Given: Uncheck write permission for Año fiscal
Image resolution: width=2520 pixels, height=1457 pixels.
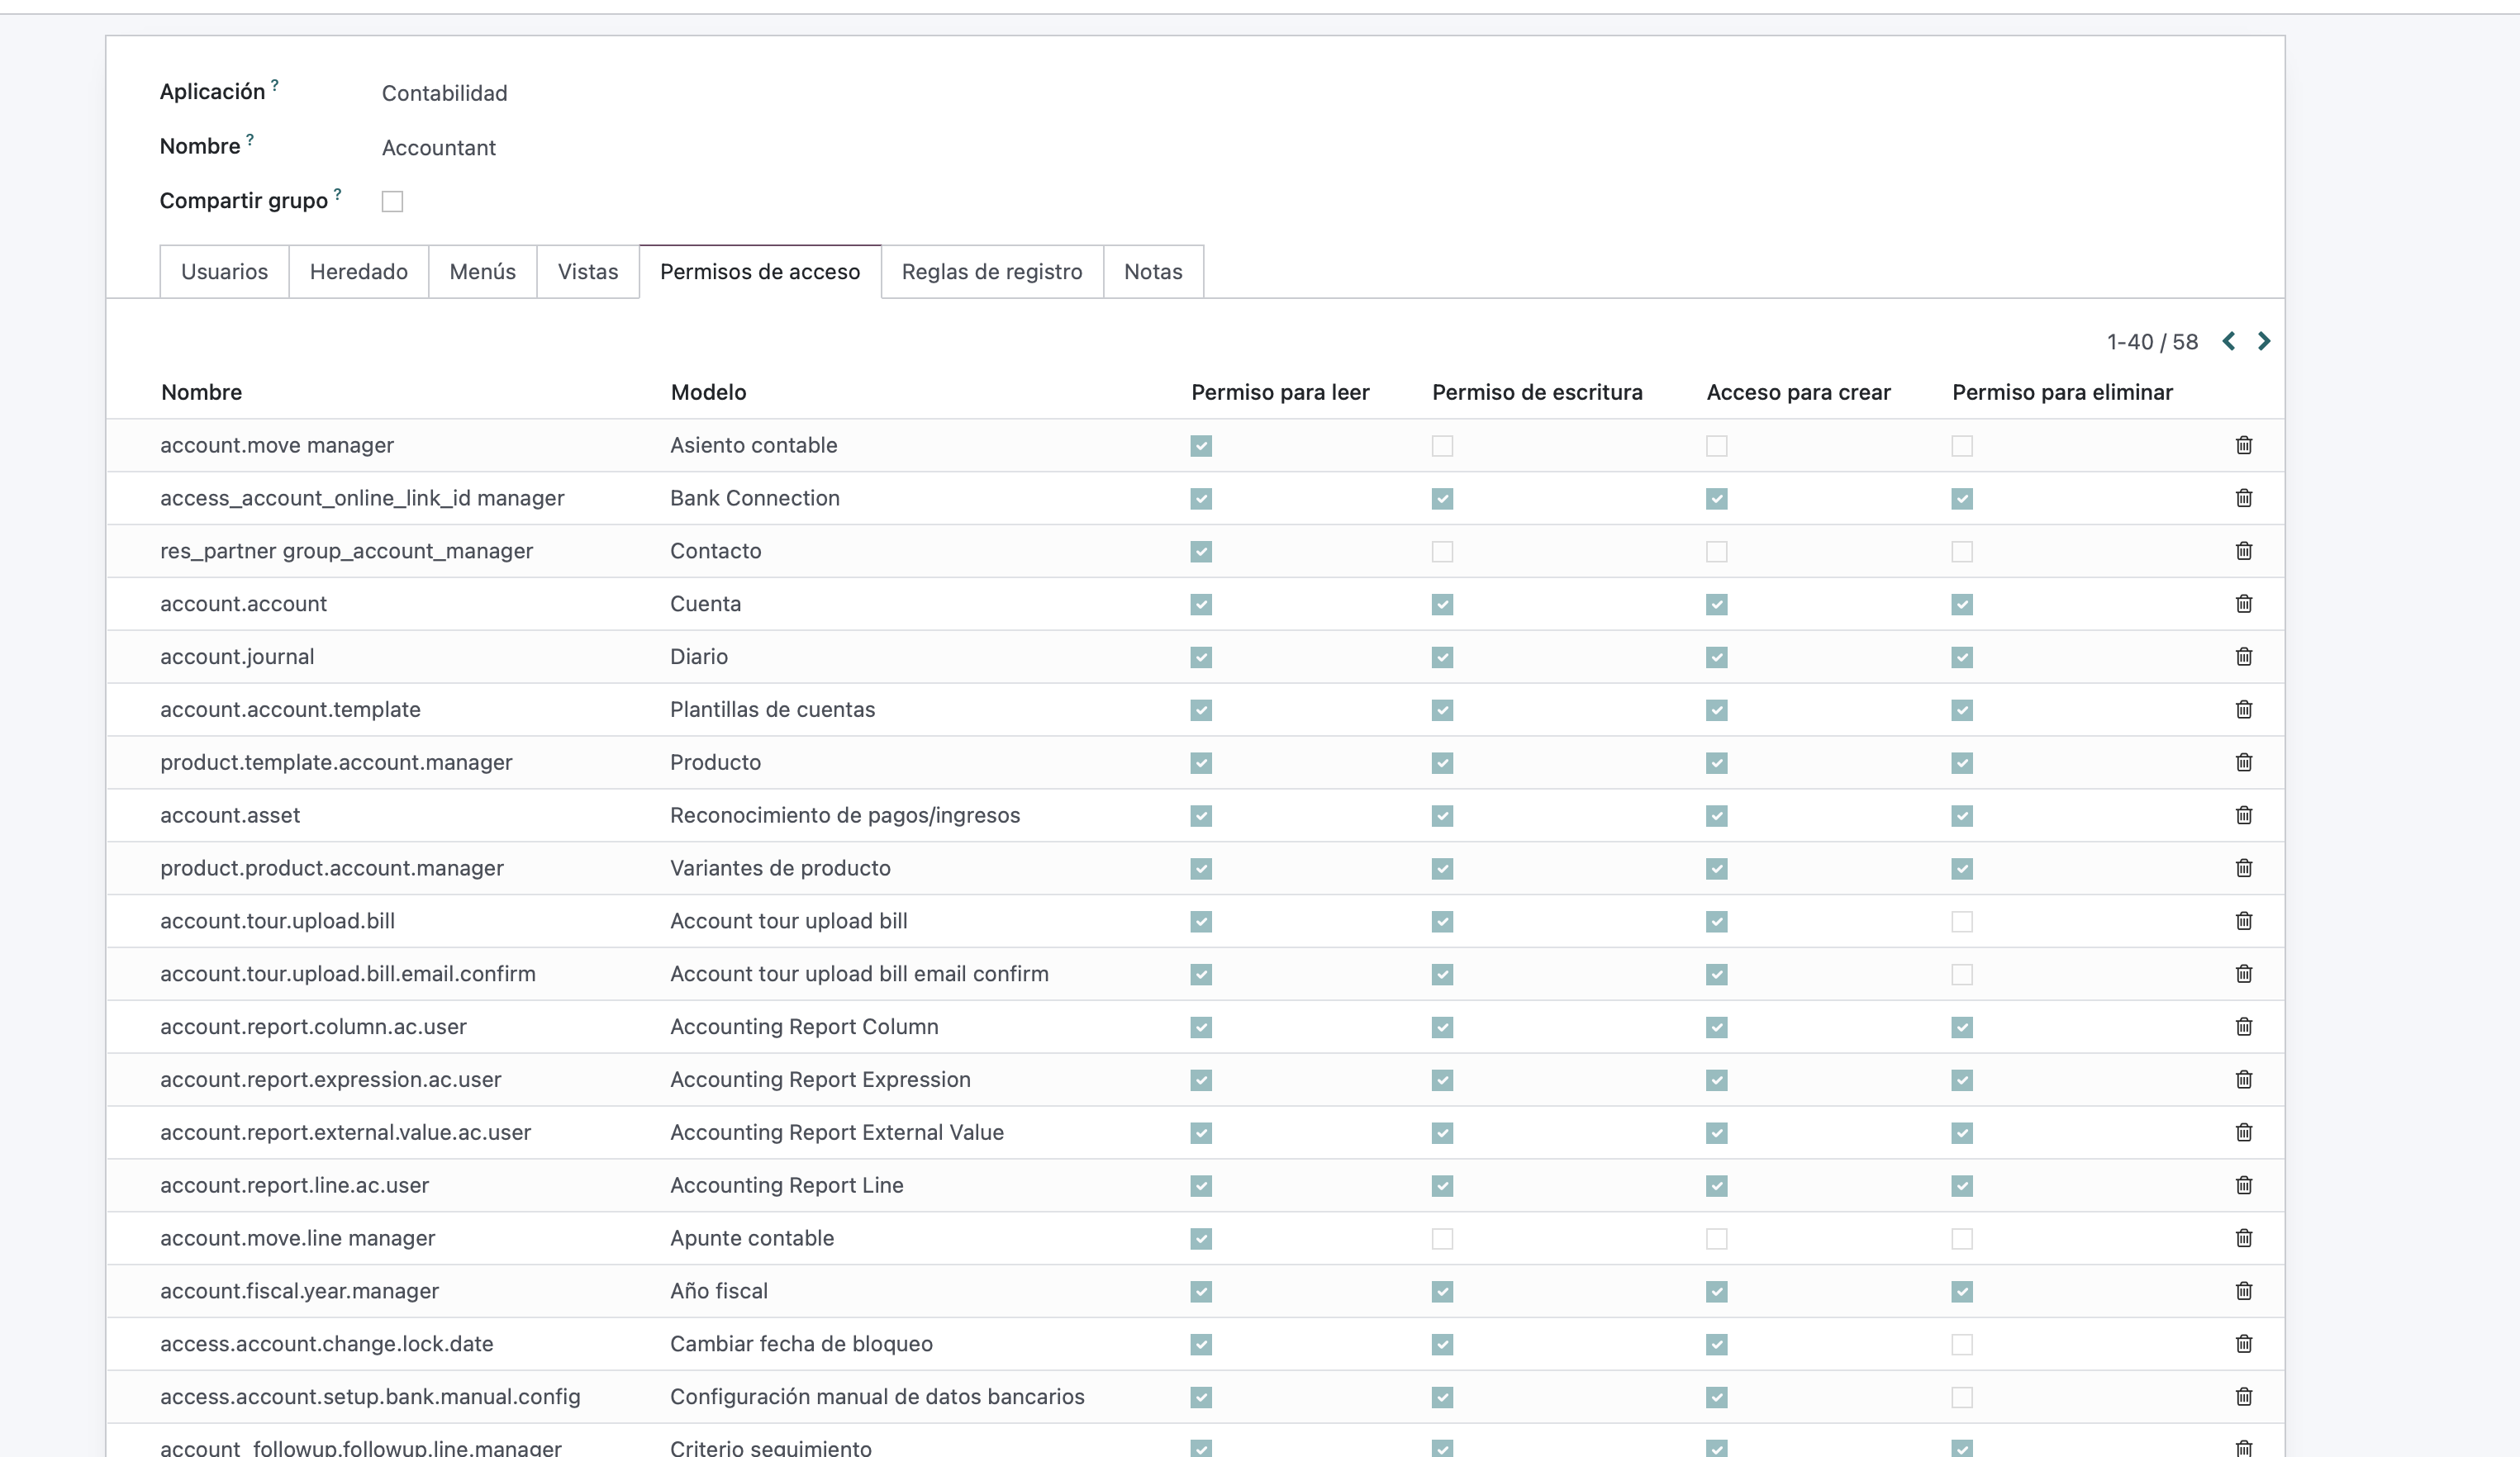Looking at the screenshot, I should pos(1442,1292).
